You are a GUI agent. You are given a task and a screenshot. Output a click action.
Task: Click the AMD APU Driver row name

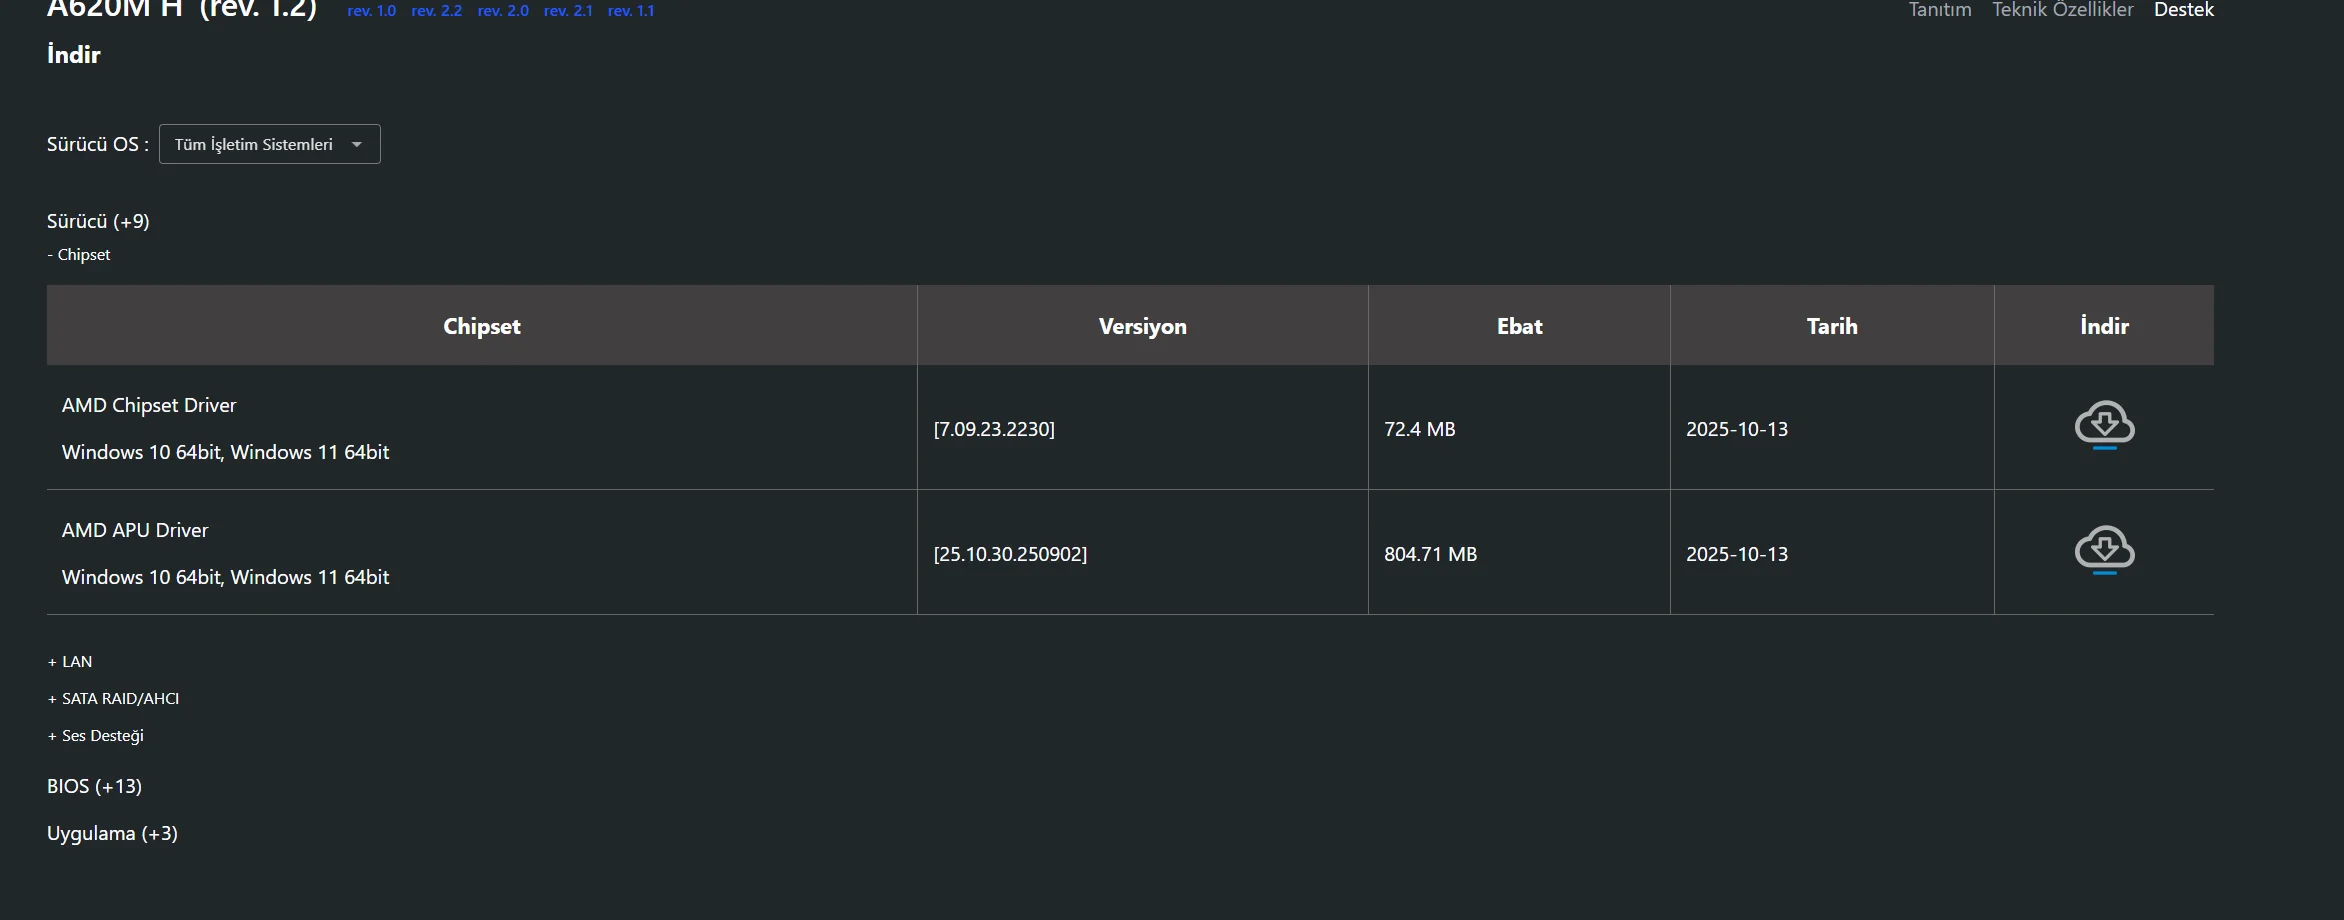tap(135, 530)
